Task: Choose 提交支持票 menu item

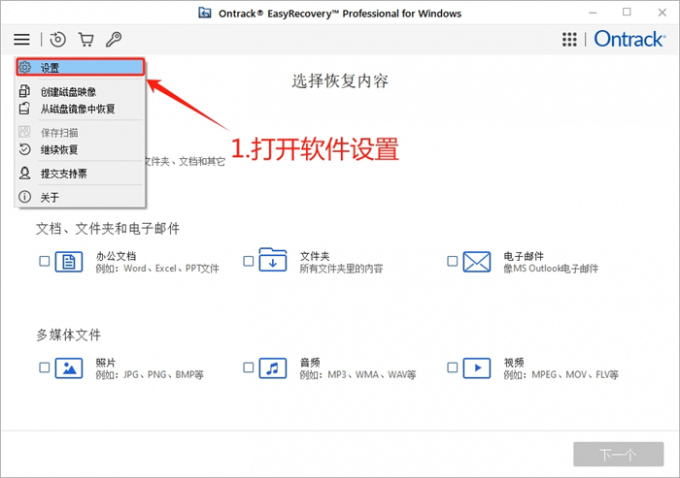Action: pos(80,174)
